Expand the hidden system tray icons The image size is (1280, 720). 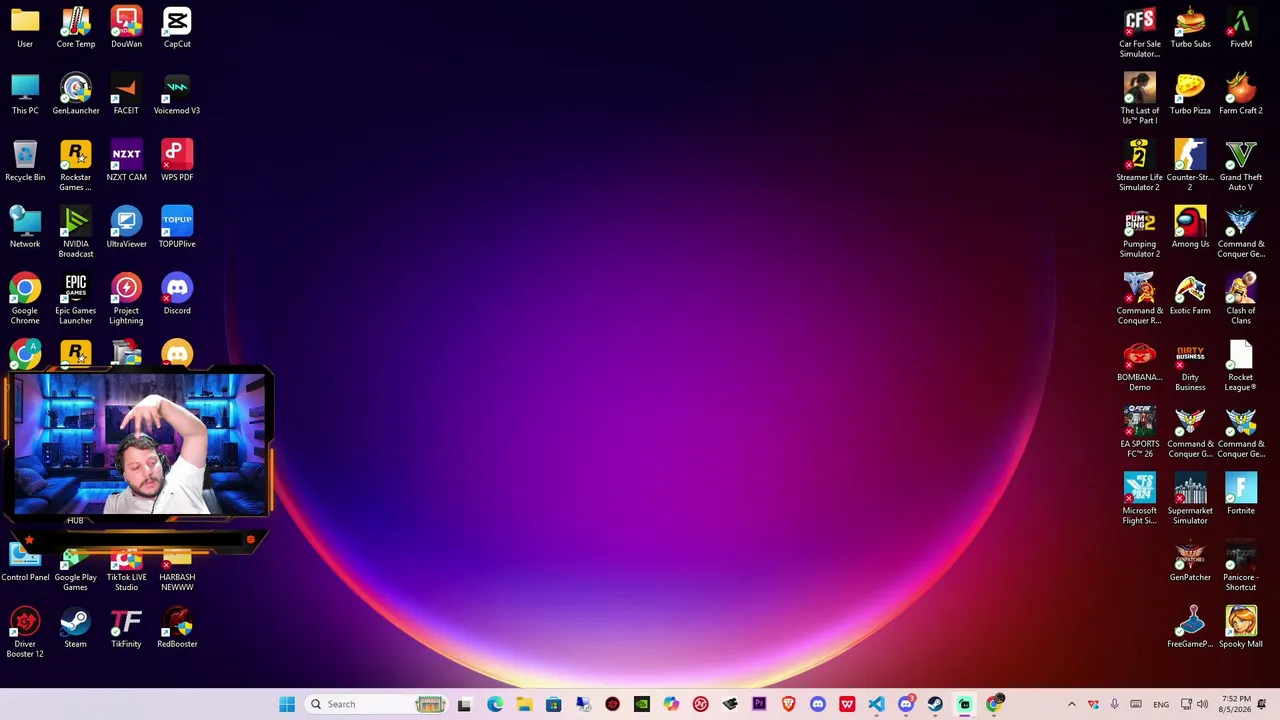1072,704
